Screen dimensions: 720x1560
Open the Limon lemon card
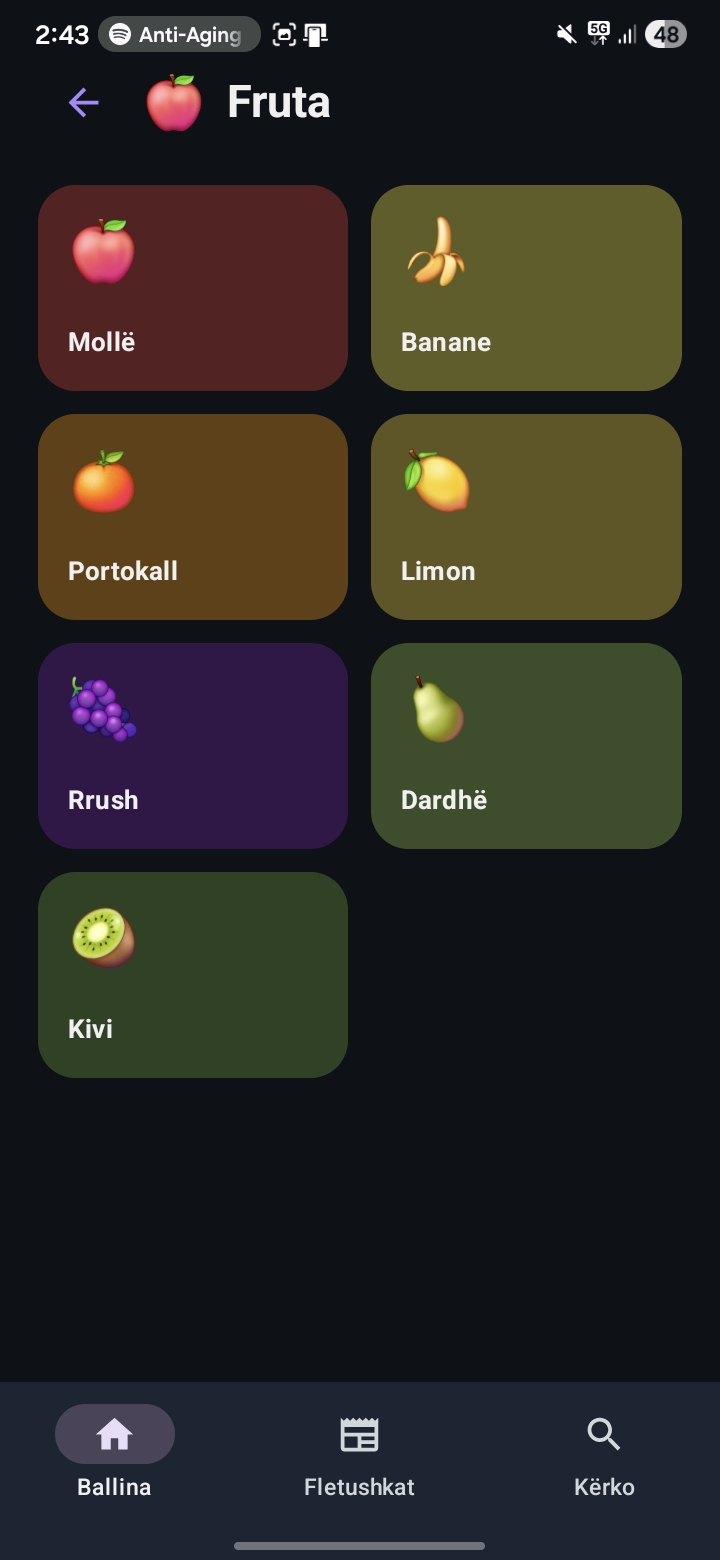point(526,517)
